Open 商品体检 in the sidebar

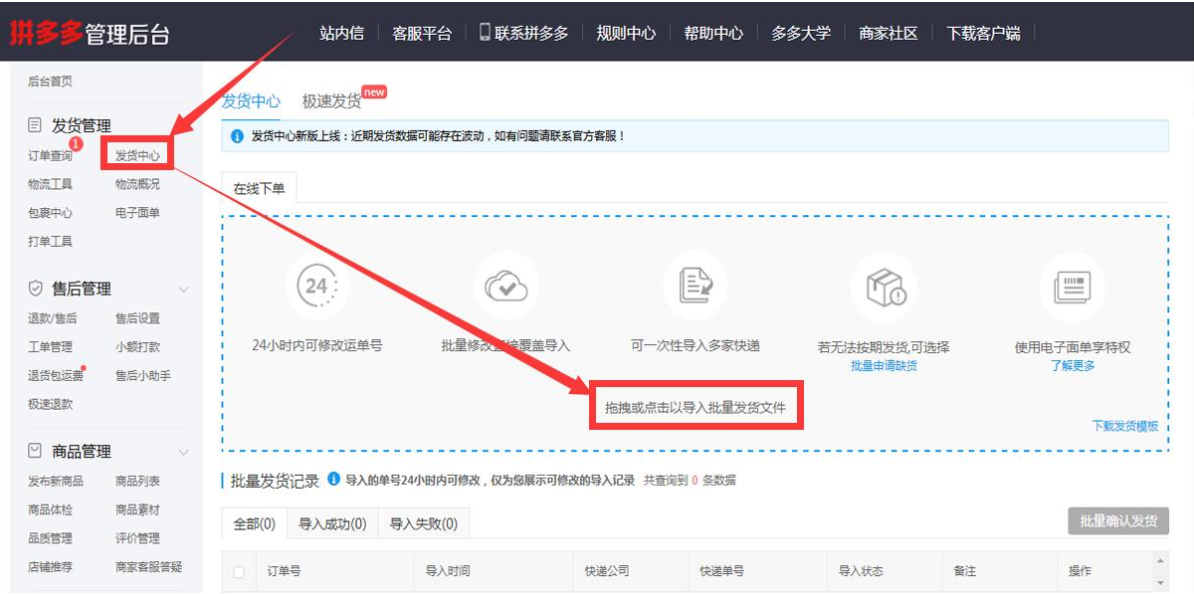tap(50, 509)
